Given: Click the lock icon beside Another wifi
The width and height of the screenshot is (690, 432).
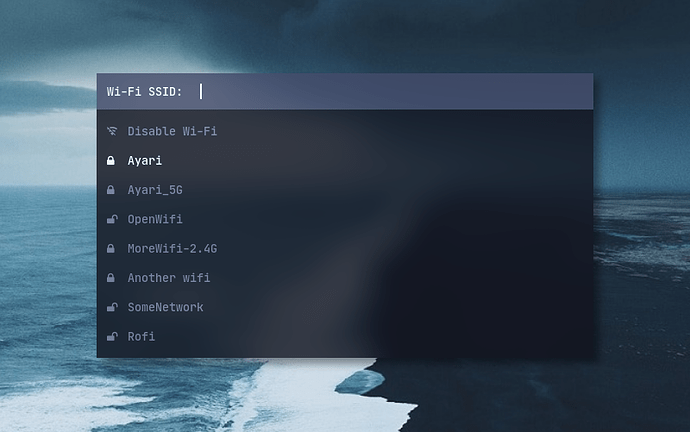Looking at the screenshot, I should (111, 278).
